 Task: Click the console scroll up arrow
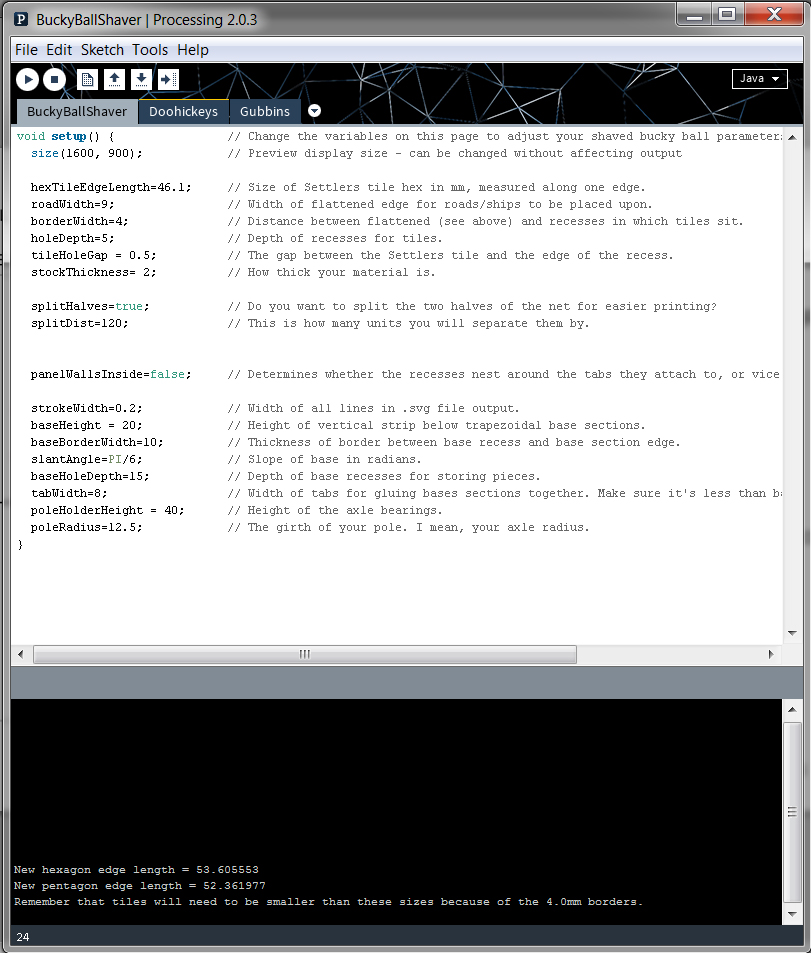[792, 709]
